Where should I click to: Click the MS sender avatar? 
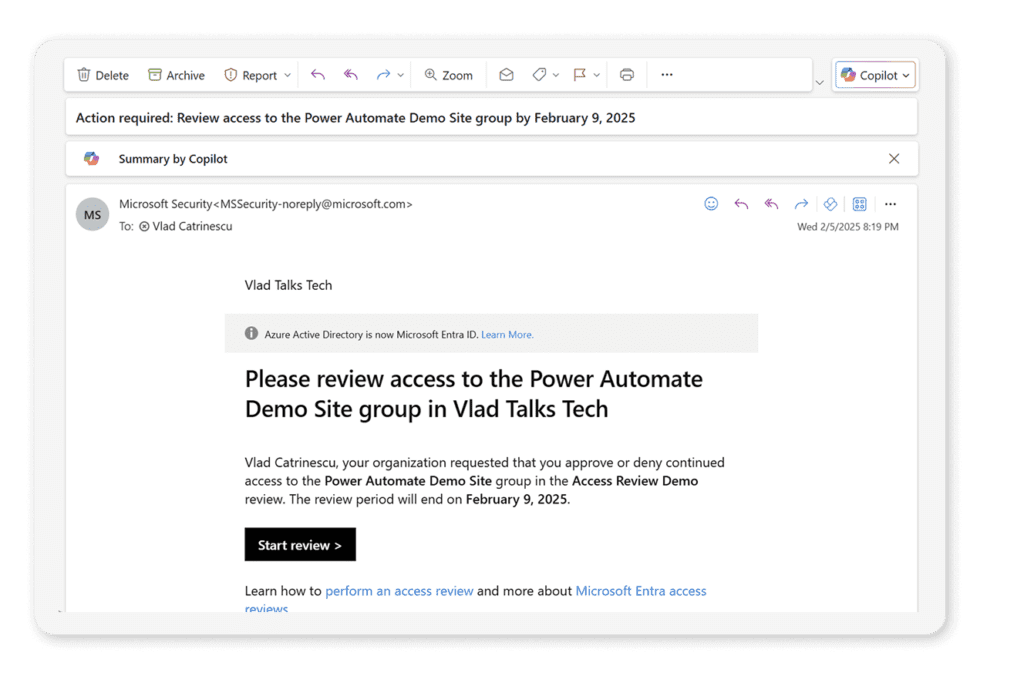pyautogui.click(x=92, y=214)
